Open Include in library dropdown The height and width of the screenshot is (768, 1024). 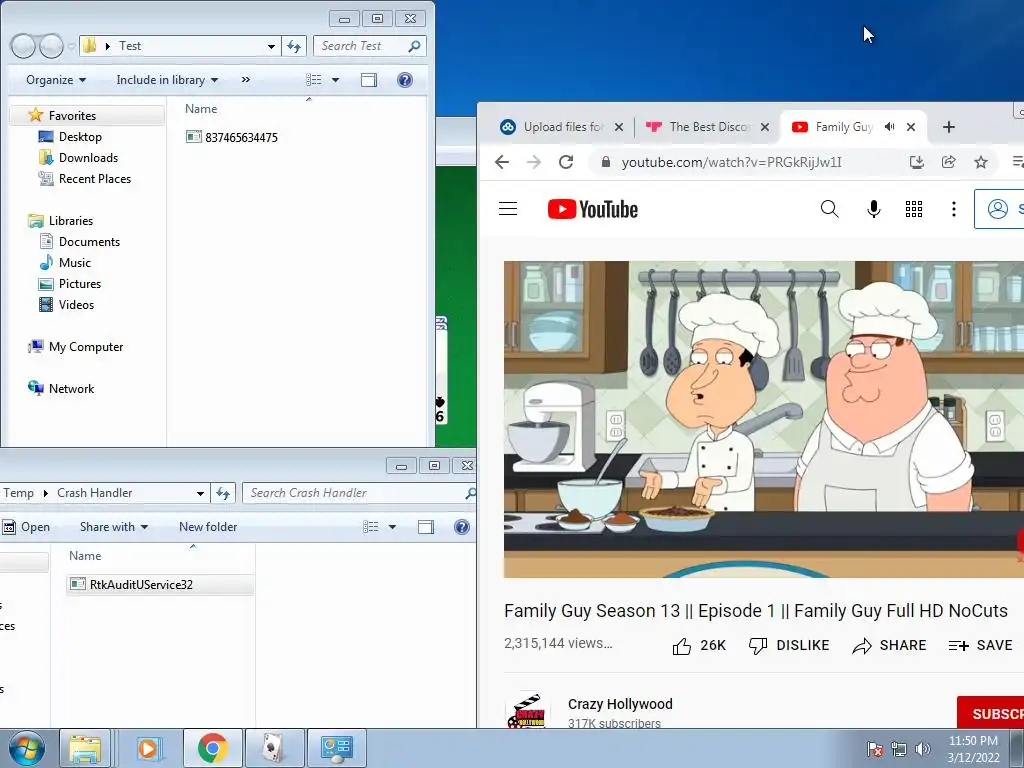pyautogui.click(x=167, y=80)
